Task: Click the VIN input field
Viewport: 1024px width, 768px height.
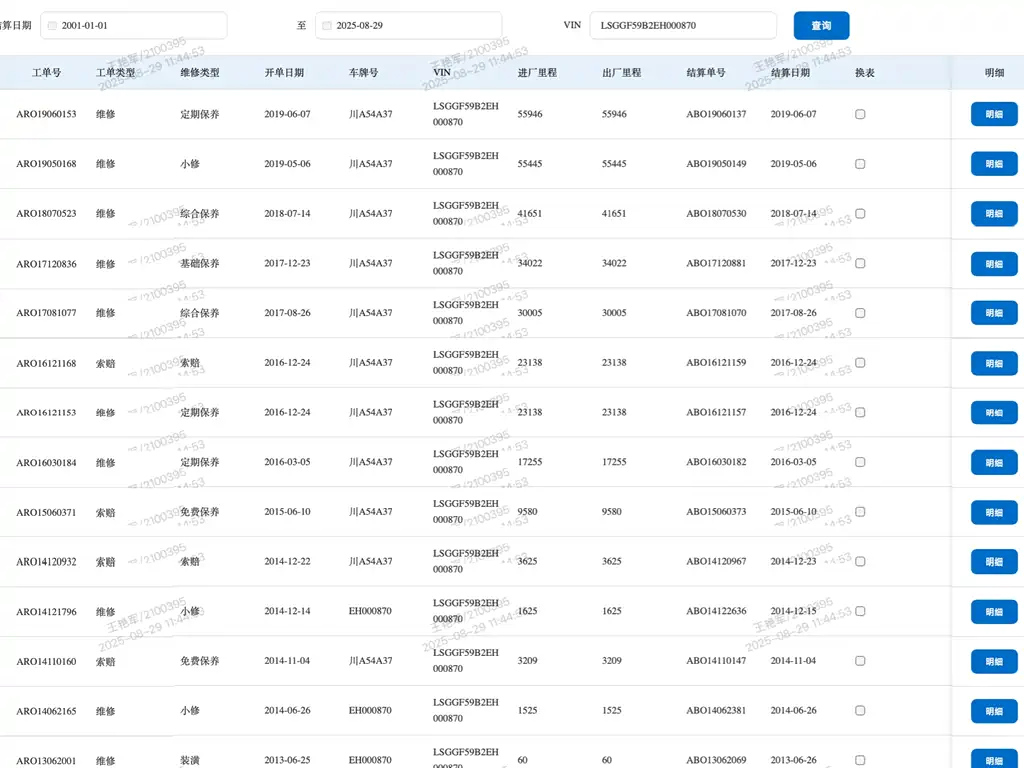Action: tap(682, 26)
